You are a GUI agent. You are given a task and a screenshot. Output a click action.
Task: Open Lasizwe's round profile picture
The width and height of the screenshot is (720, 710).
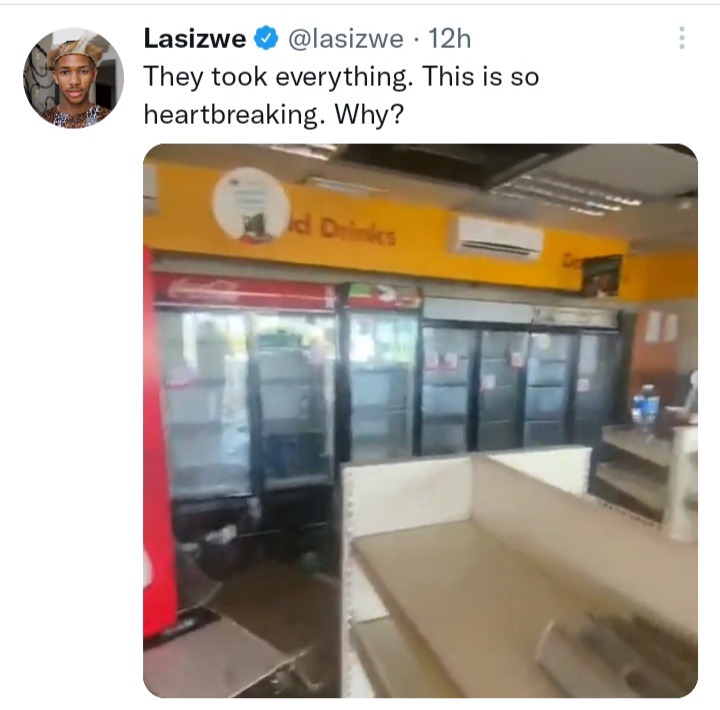(73, 78)
